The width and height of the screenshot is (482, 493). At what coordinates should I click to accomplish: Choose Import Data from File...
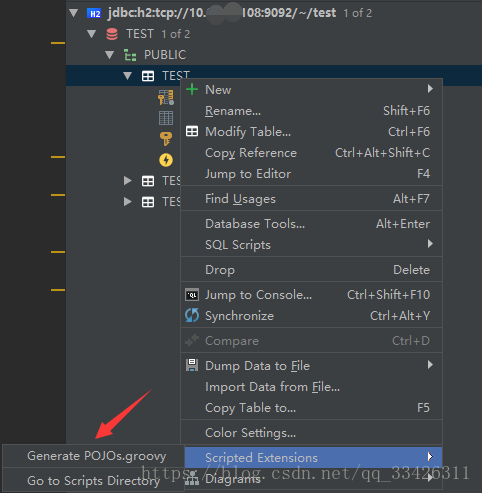[311, 387]
